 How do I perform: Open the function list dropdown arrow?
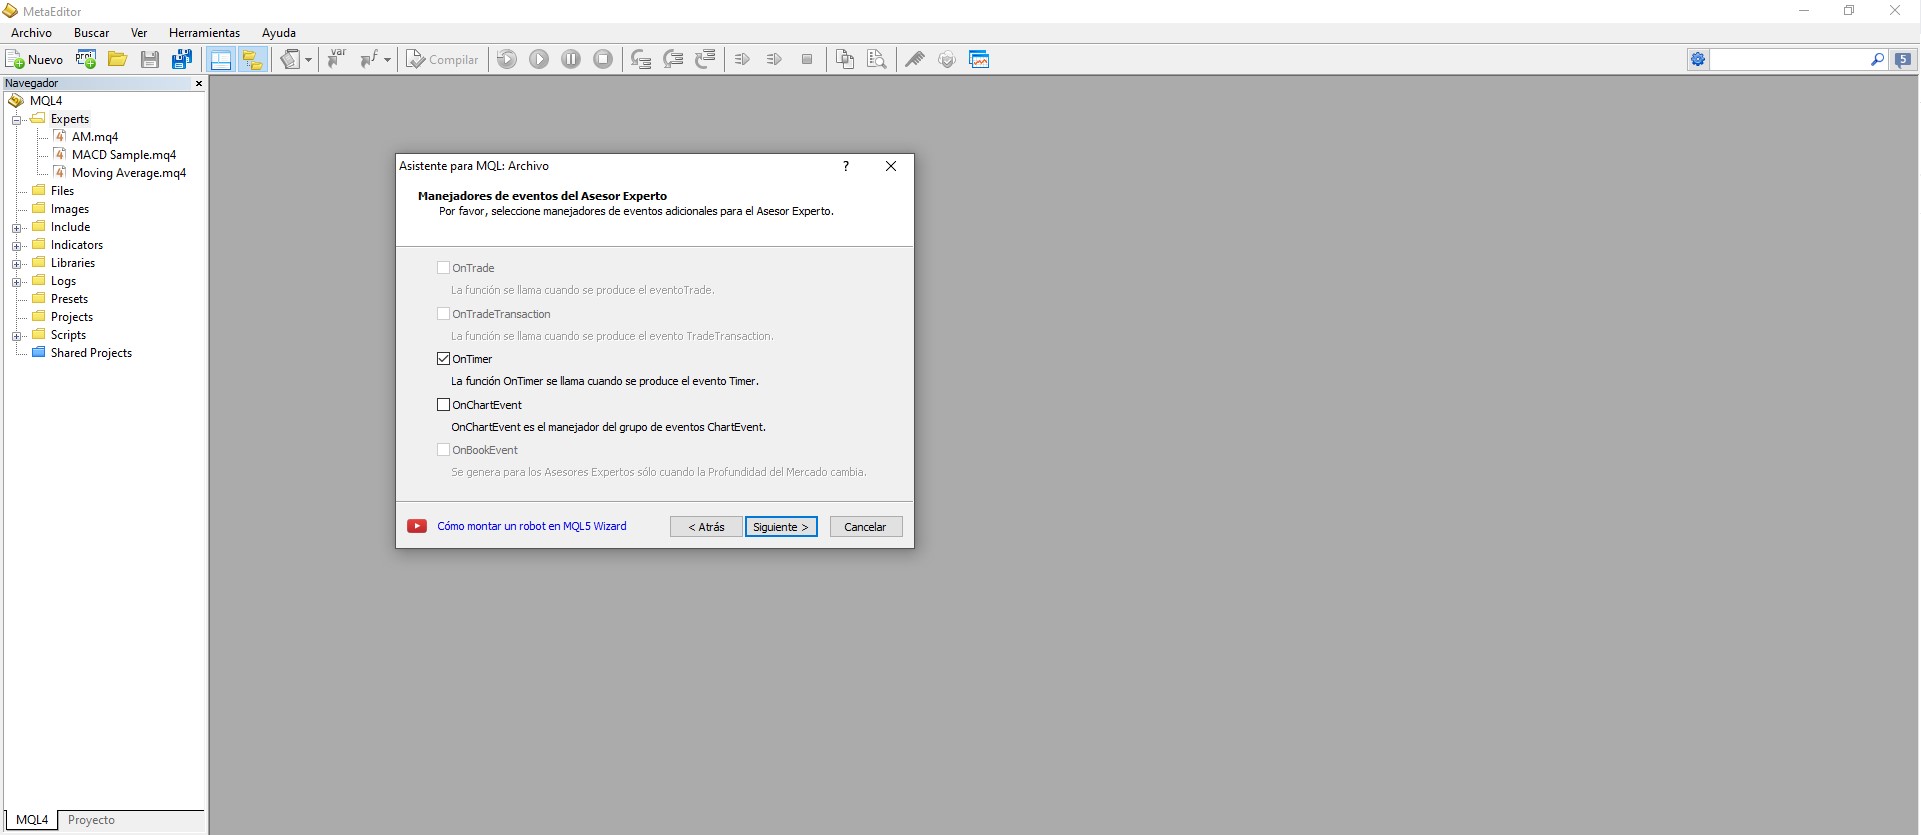[387, 60]
